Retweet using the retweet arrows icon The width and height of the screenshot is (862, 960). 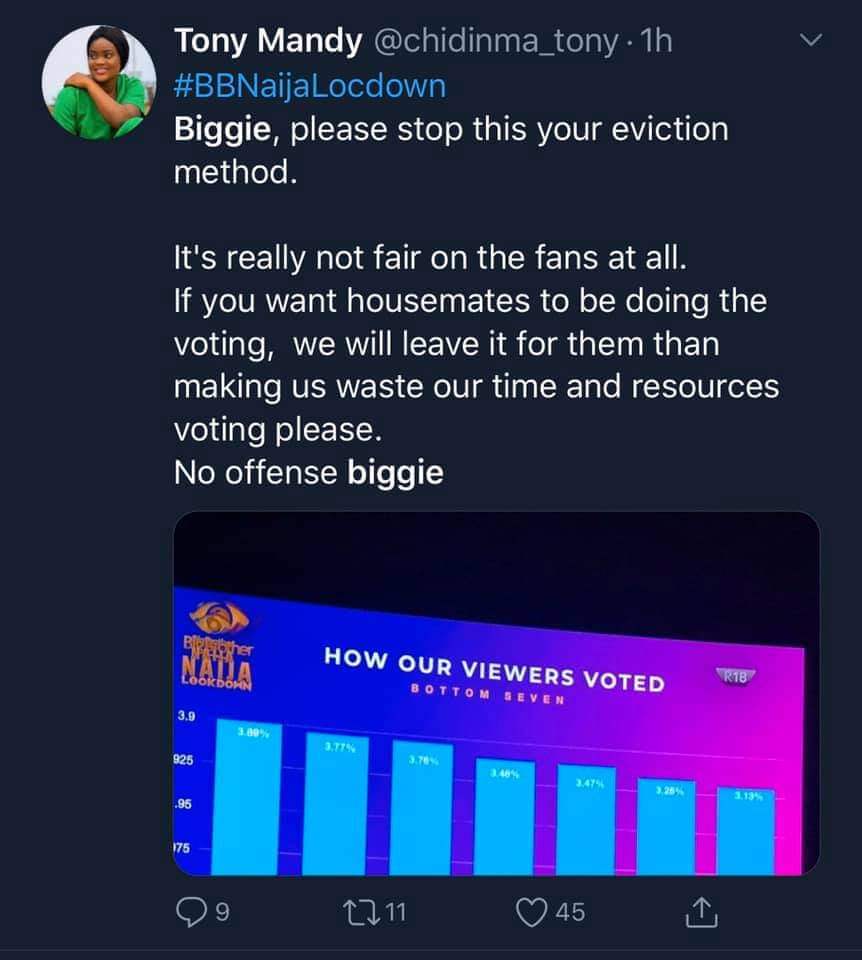[x=362, y=912]
